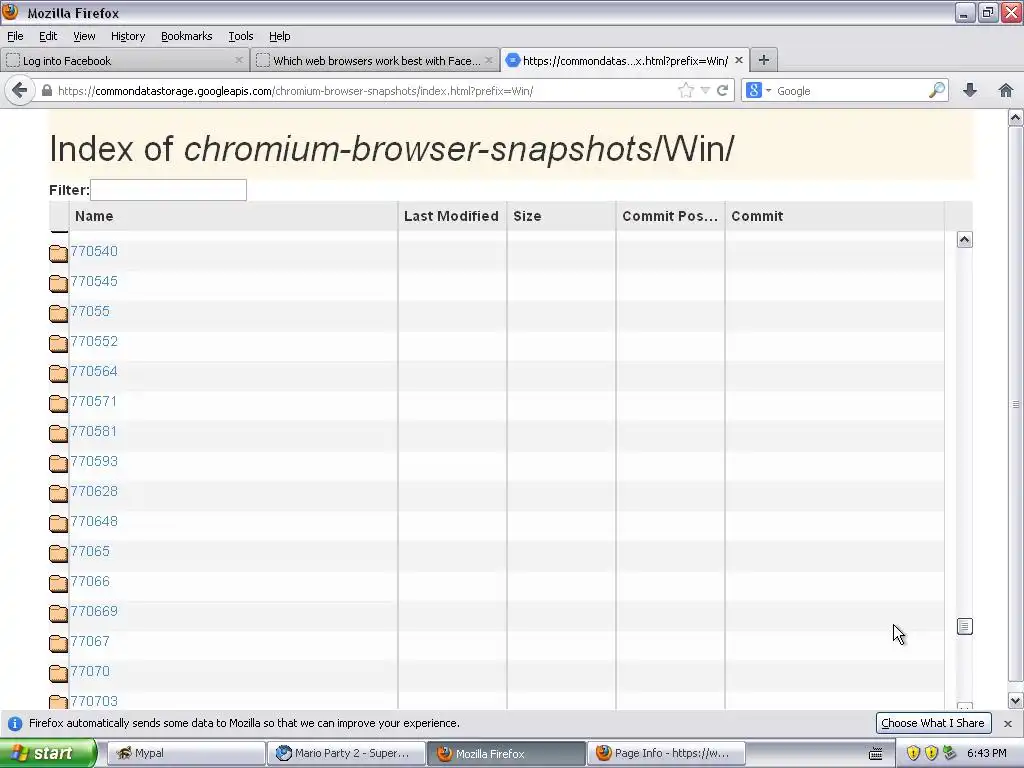The width and height of the screenshot is (1024, 768).
Task: Click the folder icon beside 770669
Action: click(x=58, y=613)
